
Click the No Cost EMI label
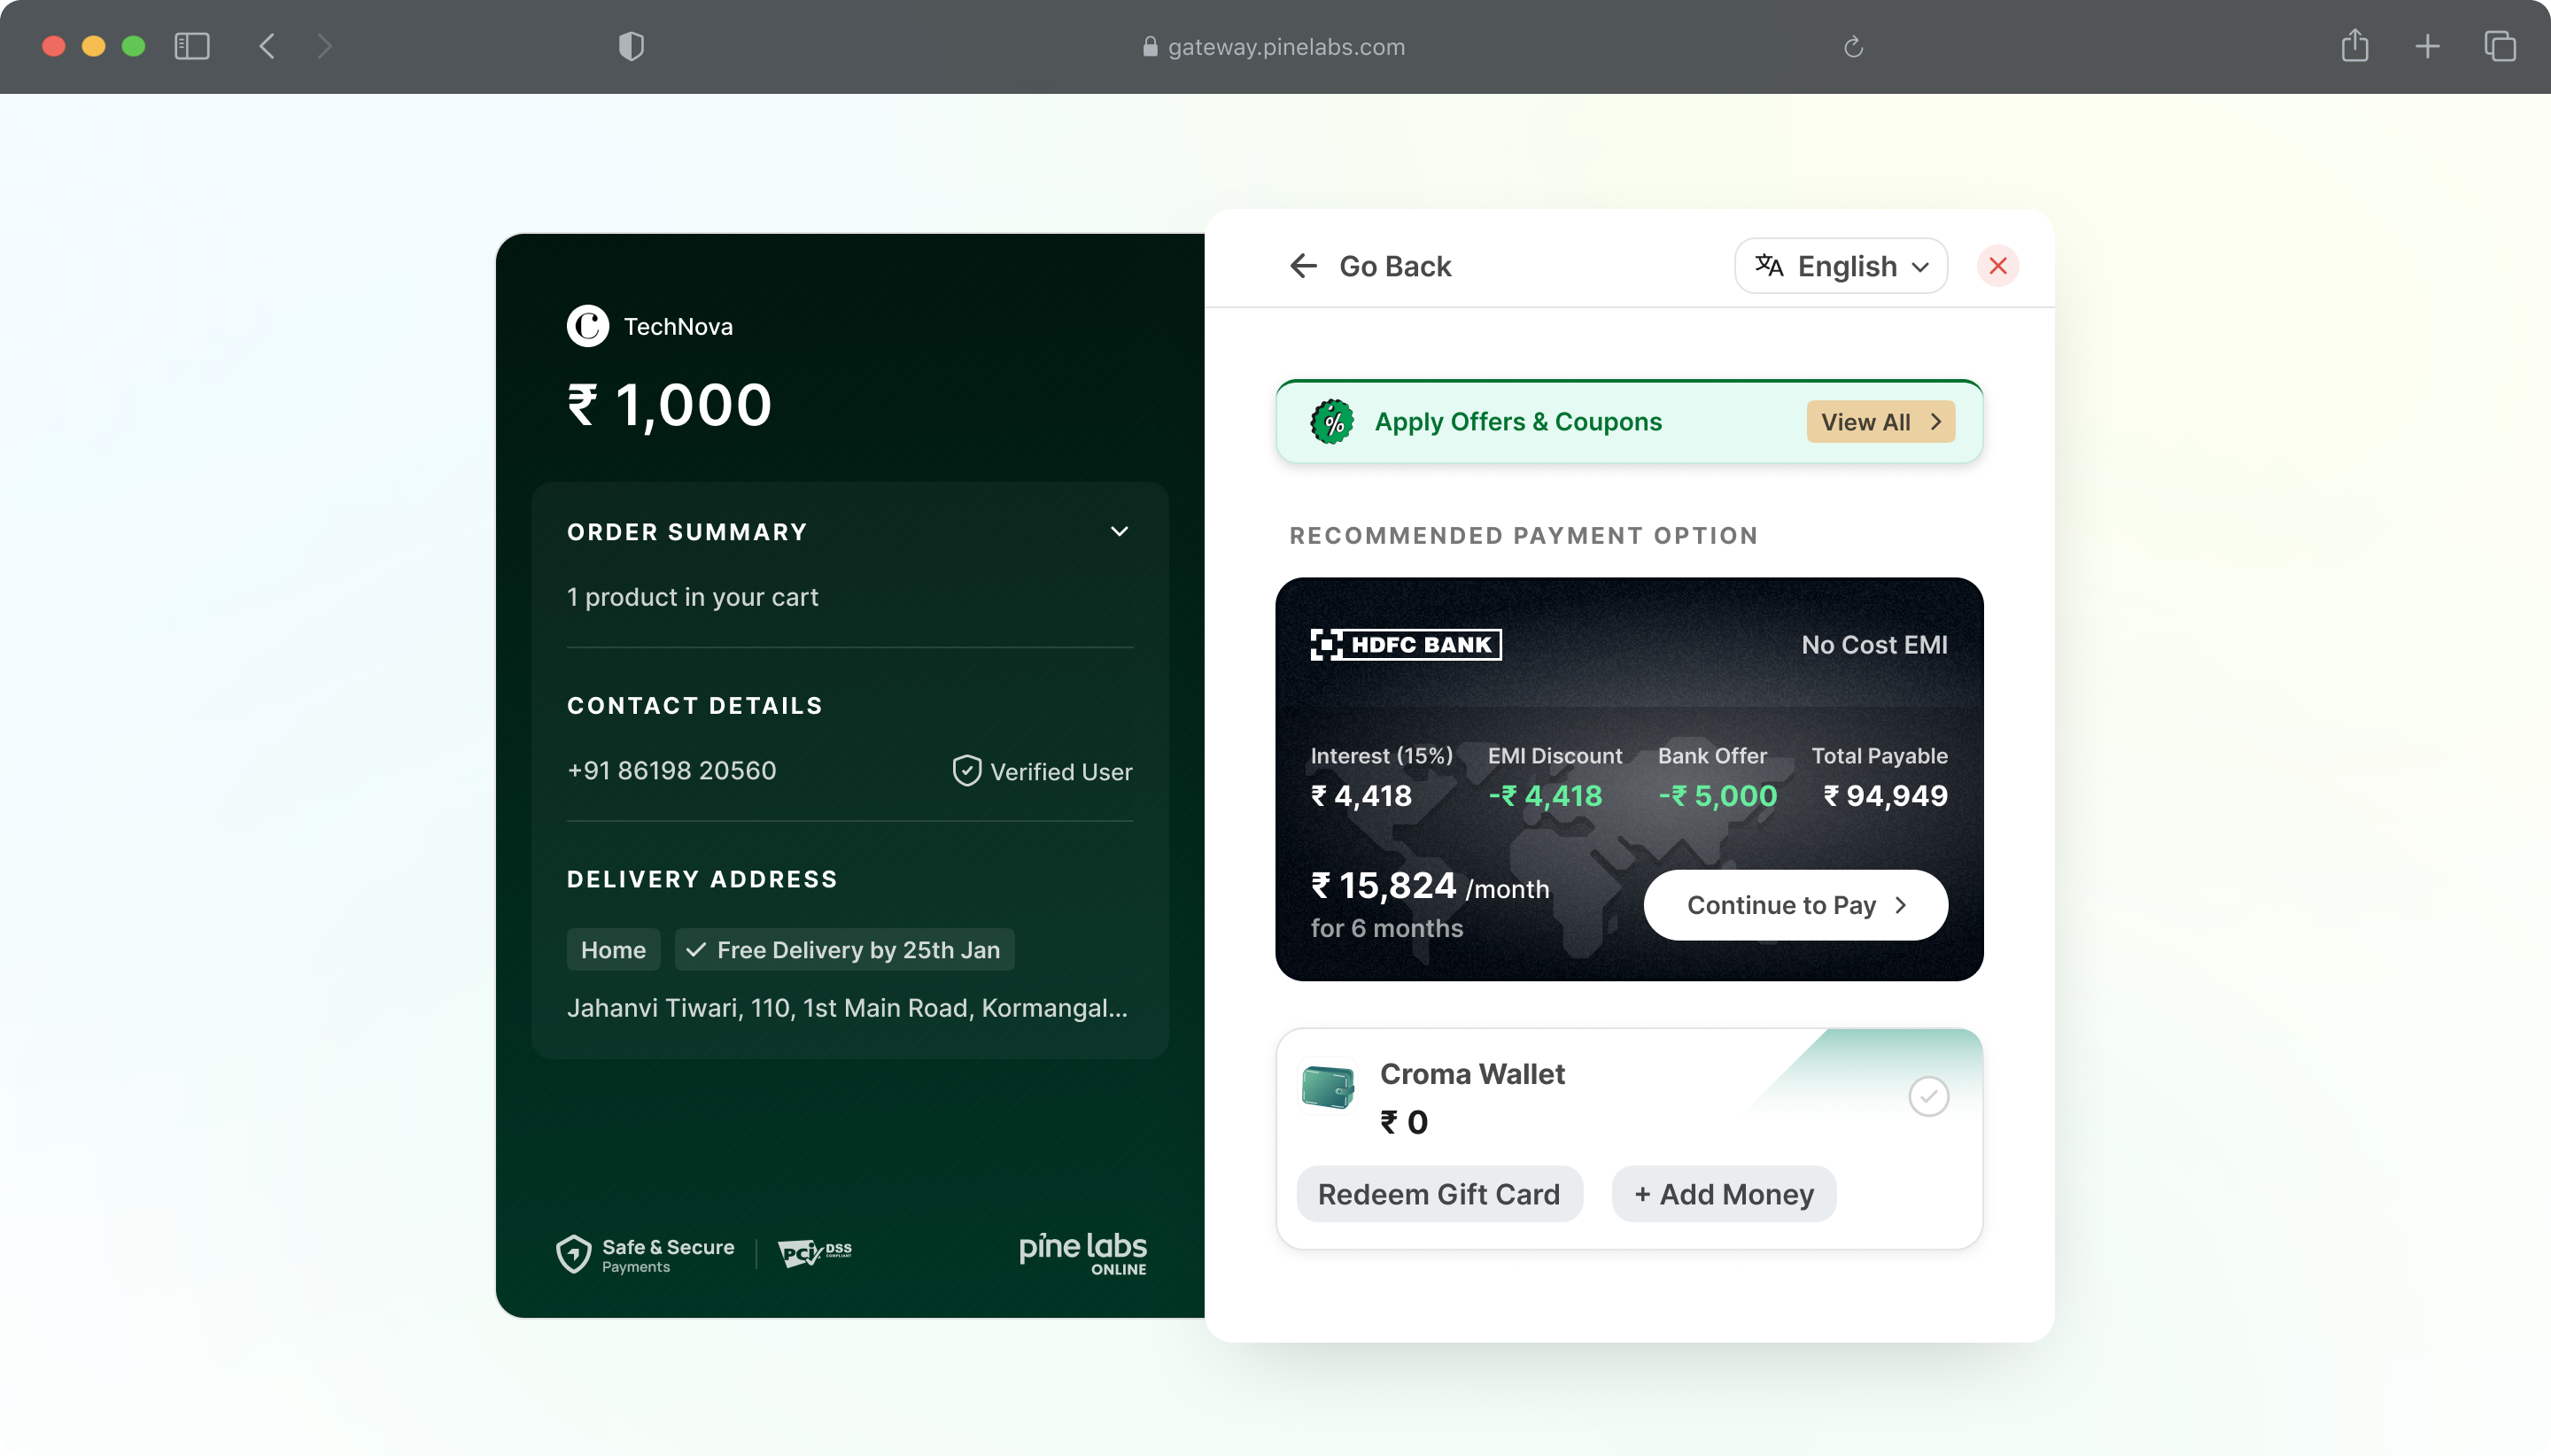click(x=1874, y=645)
